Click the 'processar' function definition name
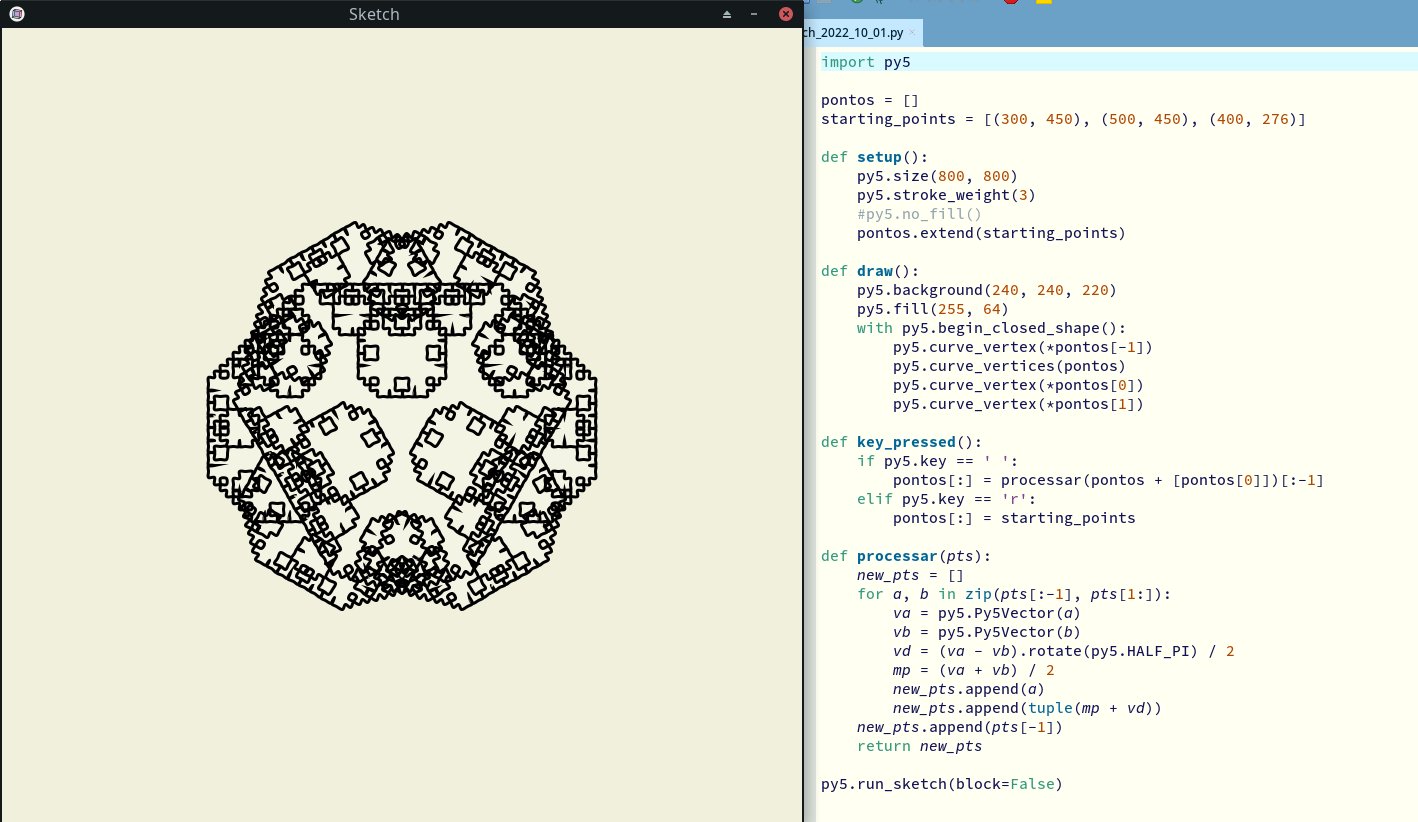 coord(896,556)
